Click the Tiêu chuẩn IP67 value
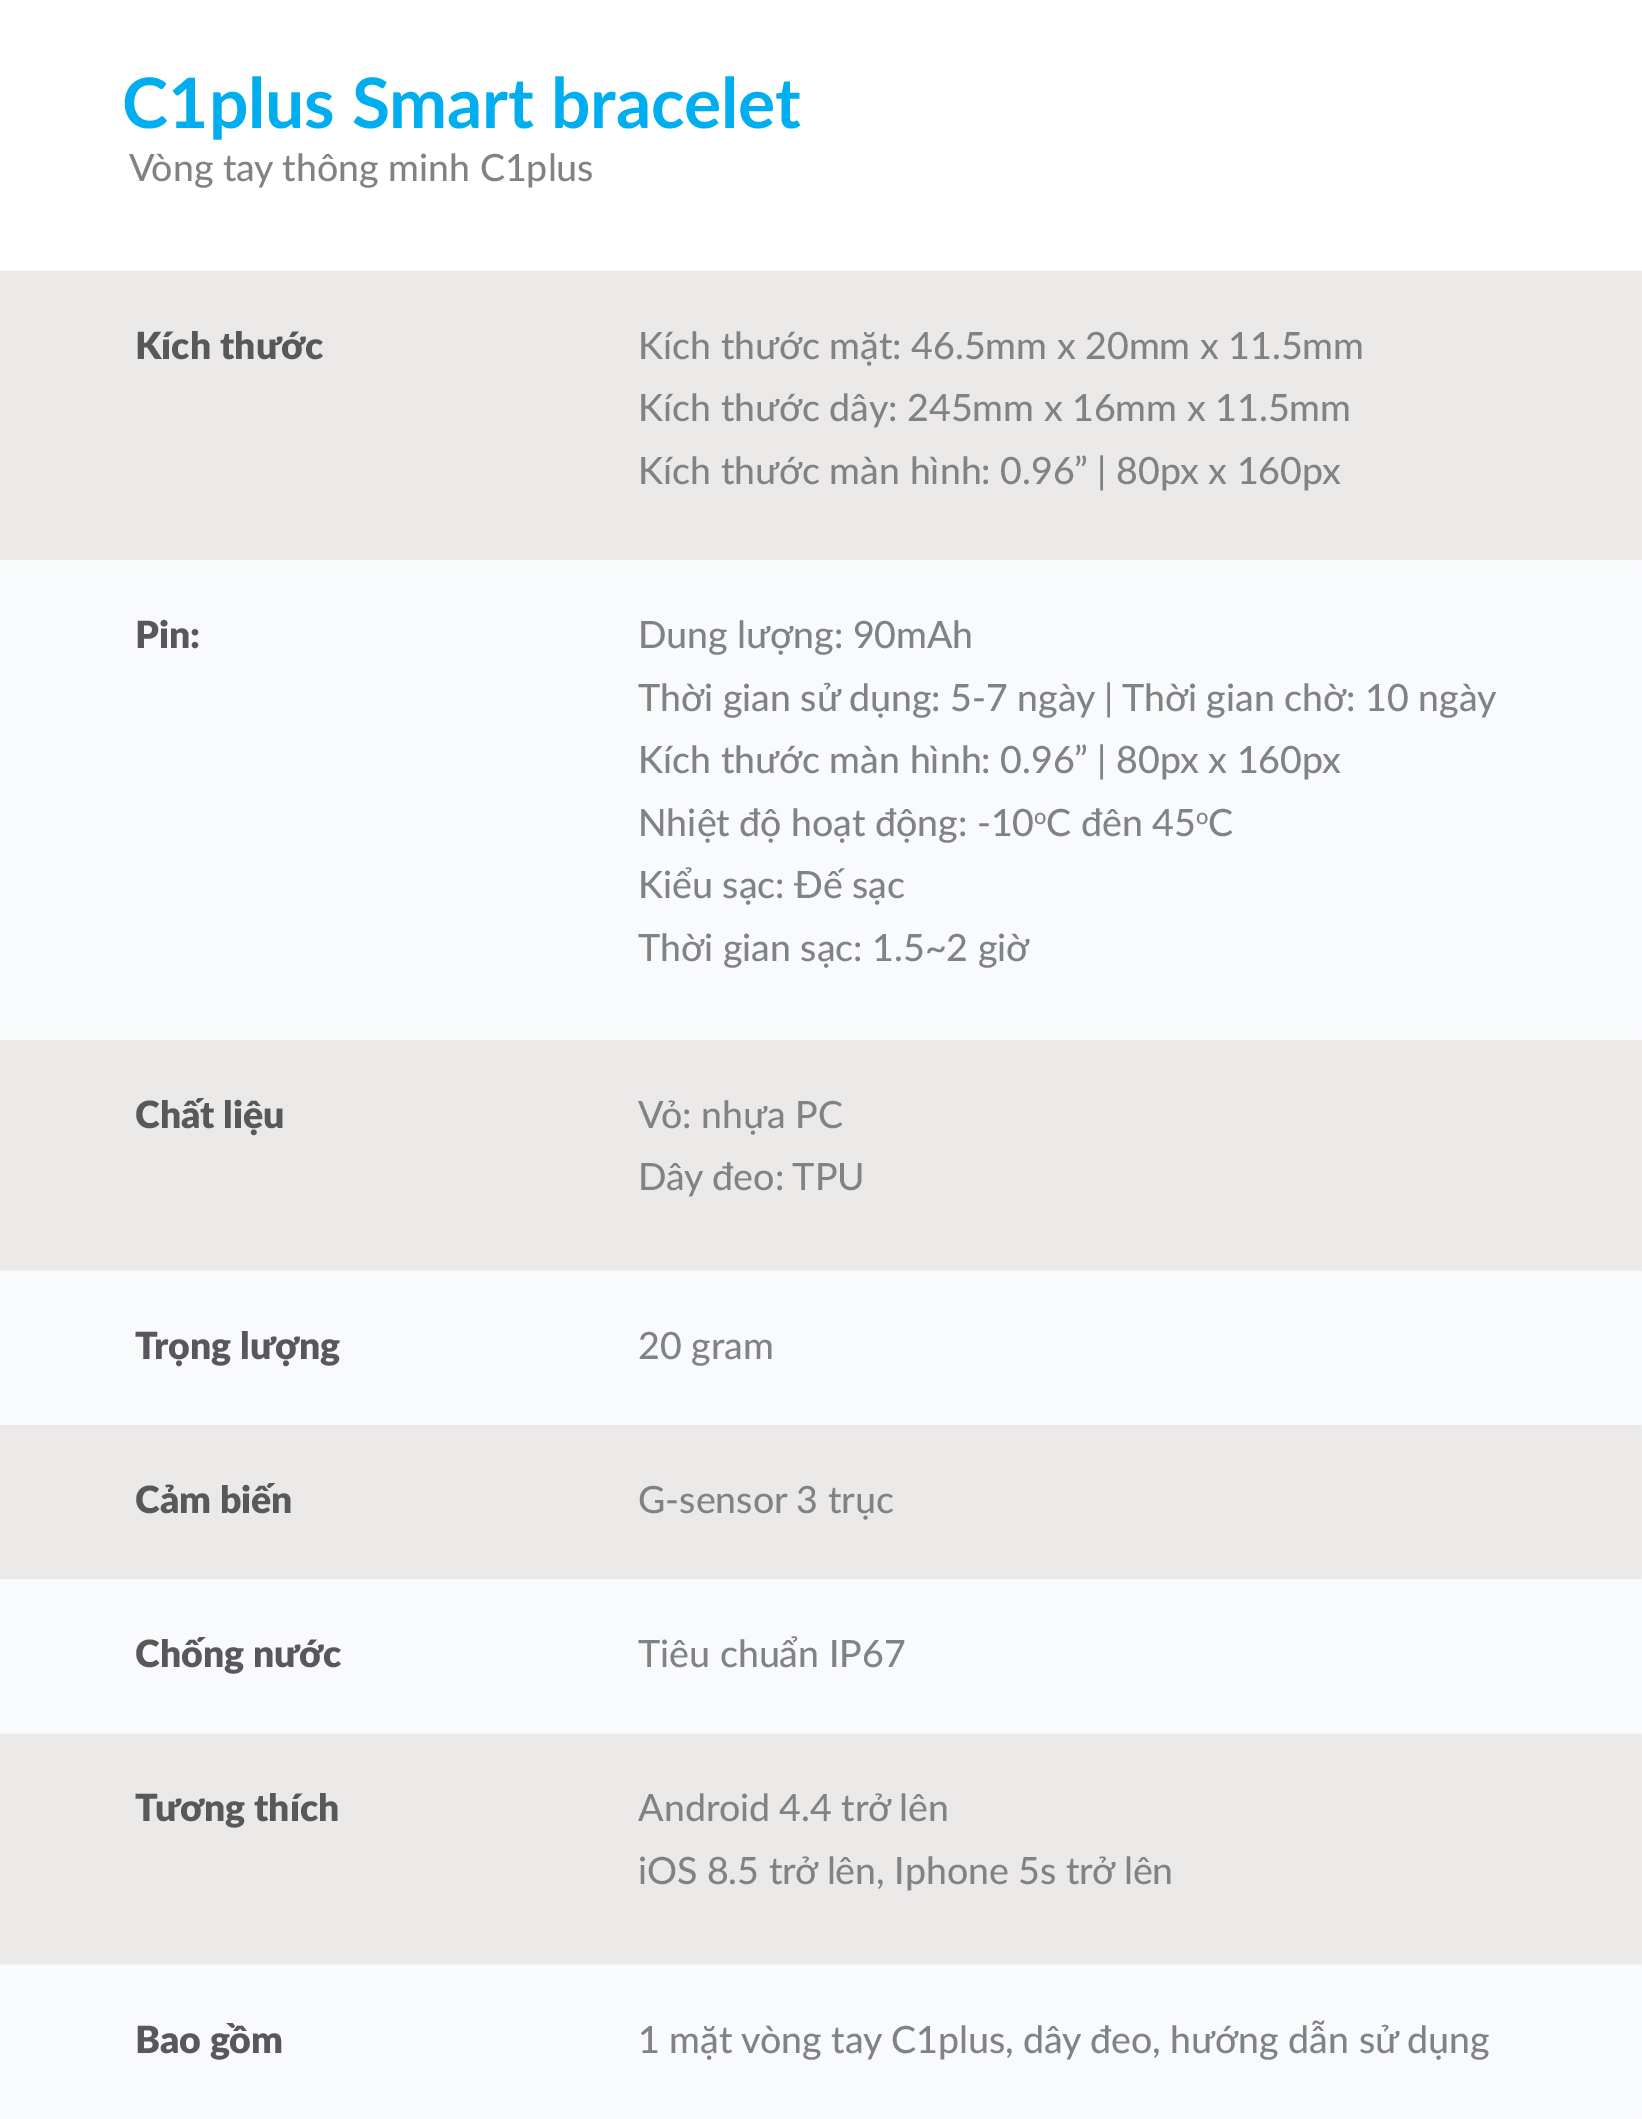This screenshot has width=1642, height=2119. coord(771,1655)
